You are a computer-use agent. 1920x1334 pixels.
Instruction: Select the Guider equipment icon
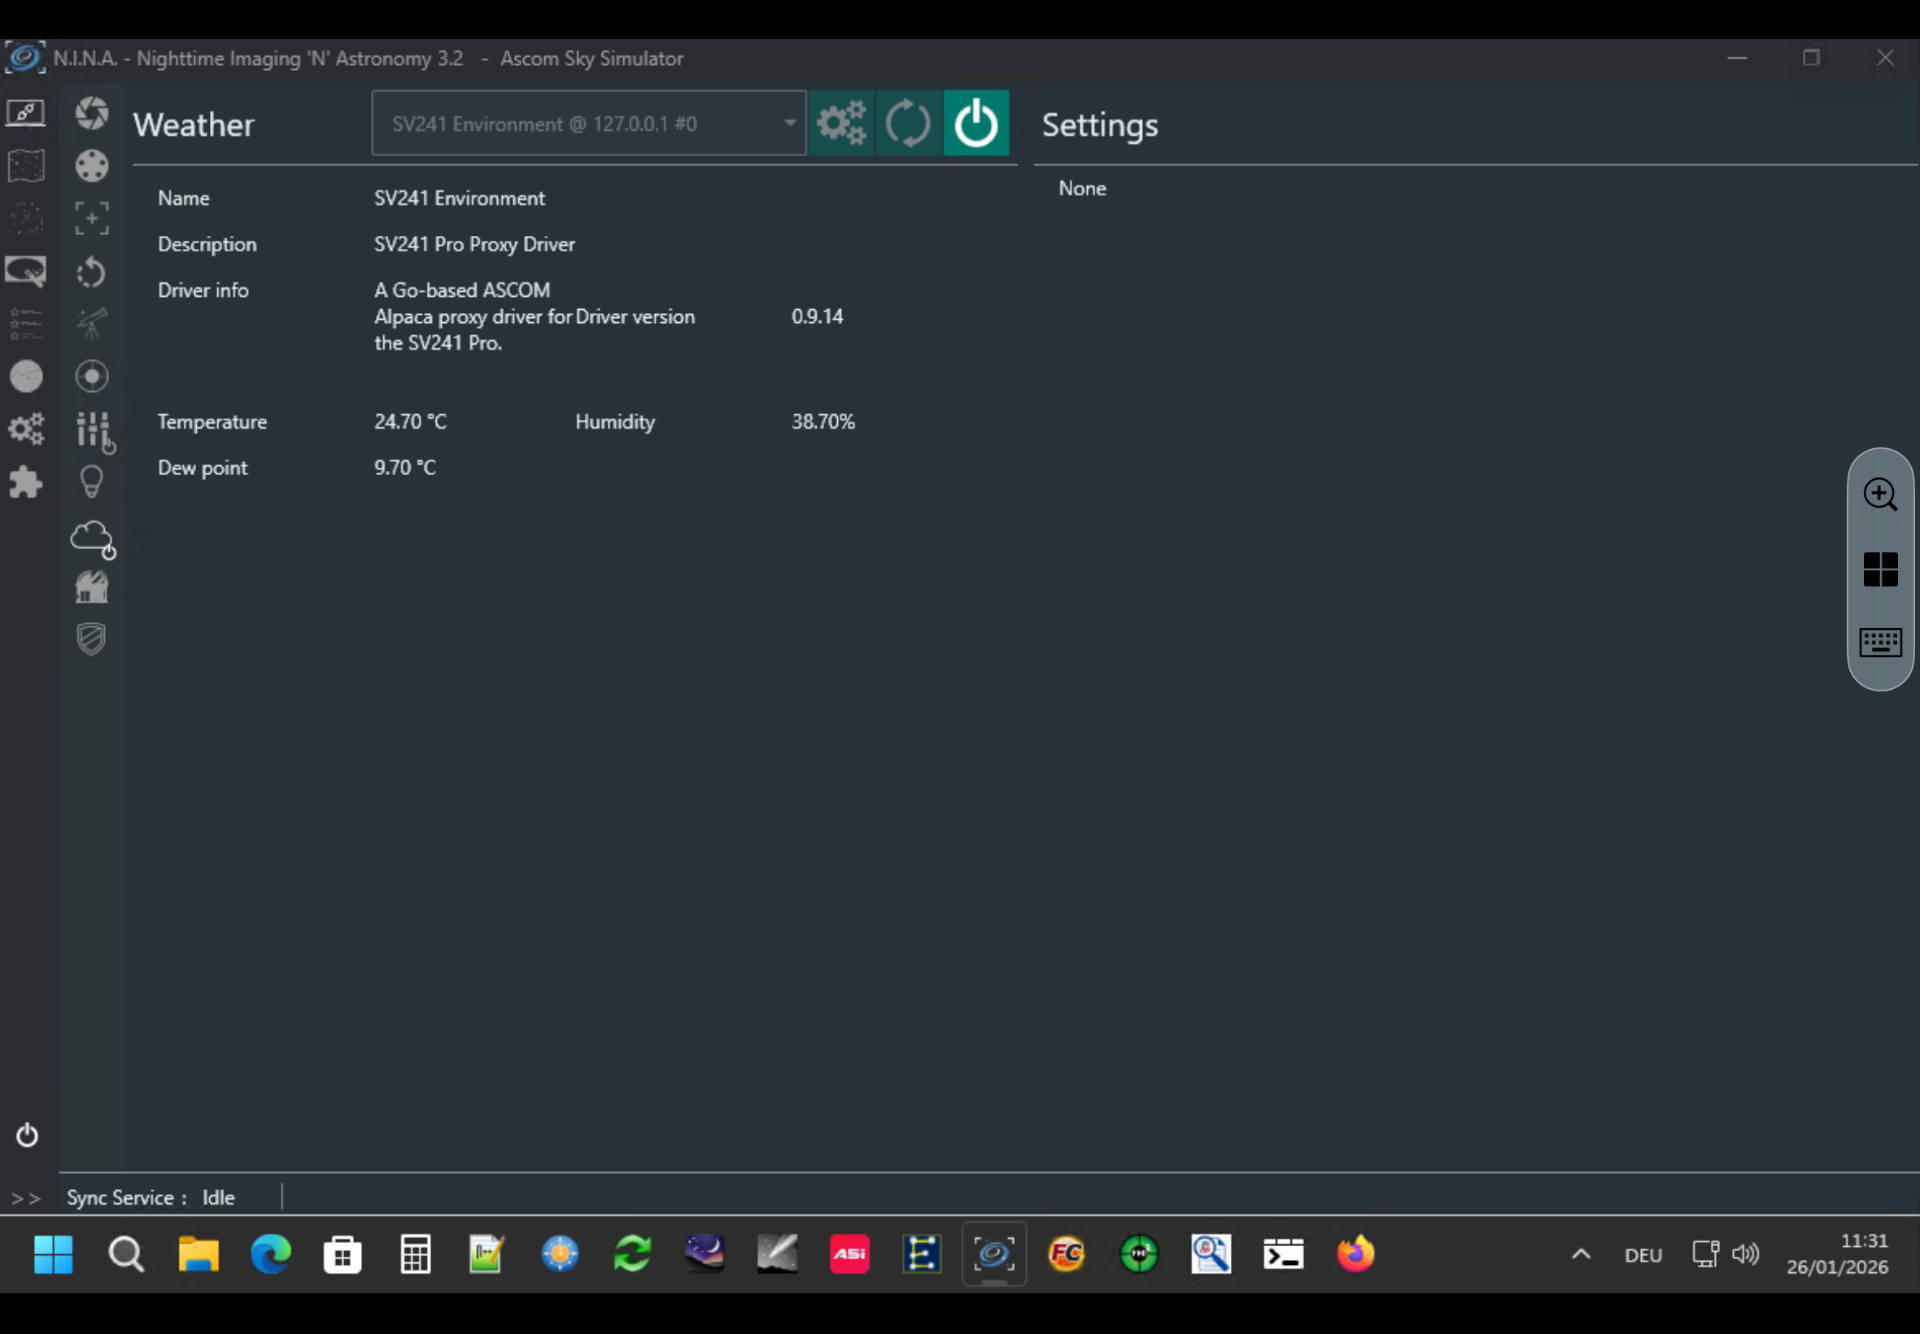pos(92,376)
